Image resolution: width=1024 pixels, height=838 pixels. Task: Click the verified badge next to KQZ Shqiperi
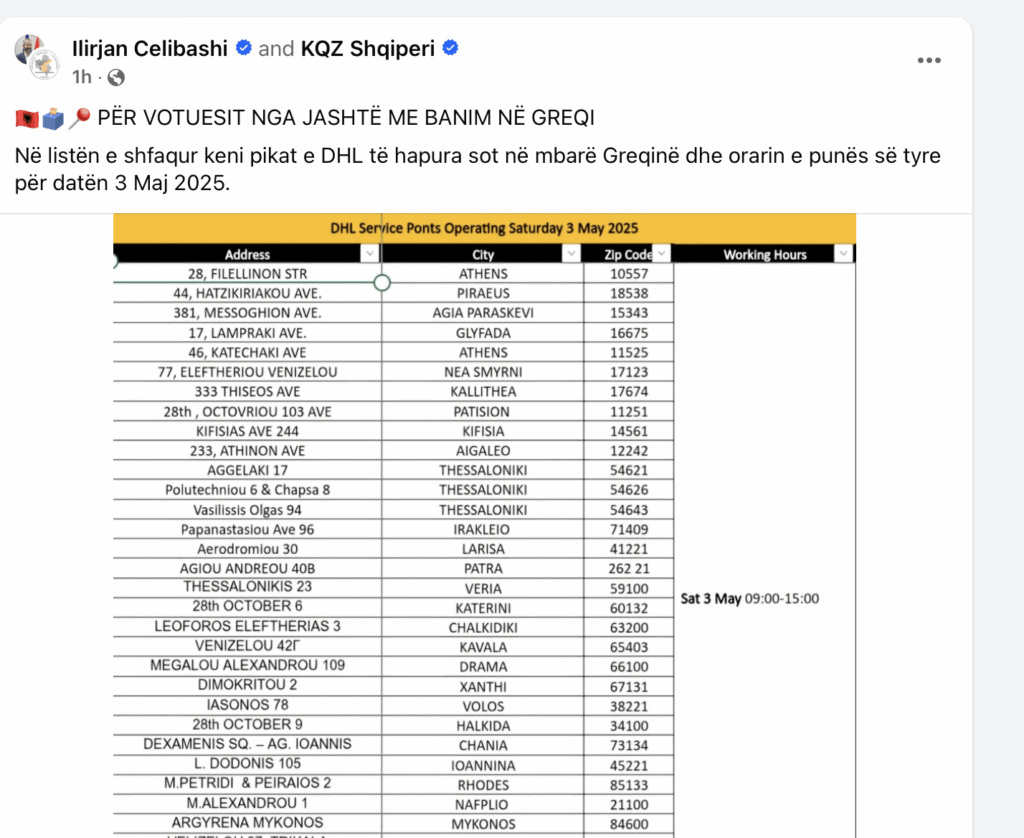(x=451, y=48)
